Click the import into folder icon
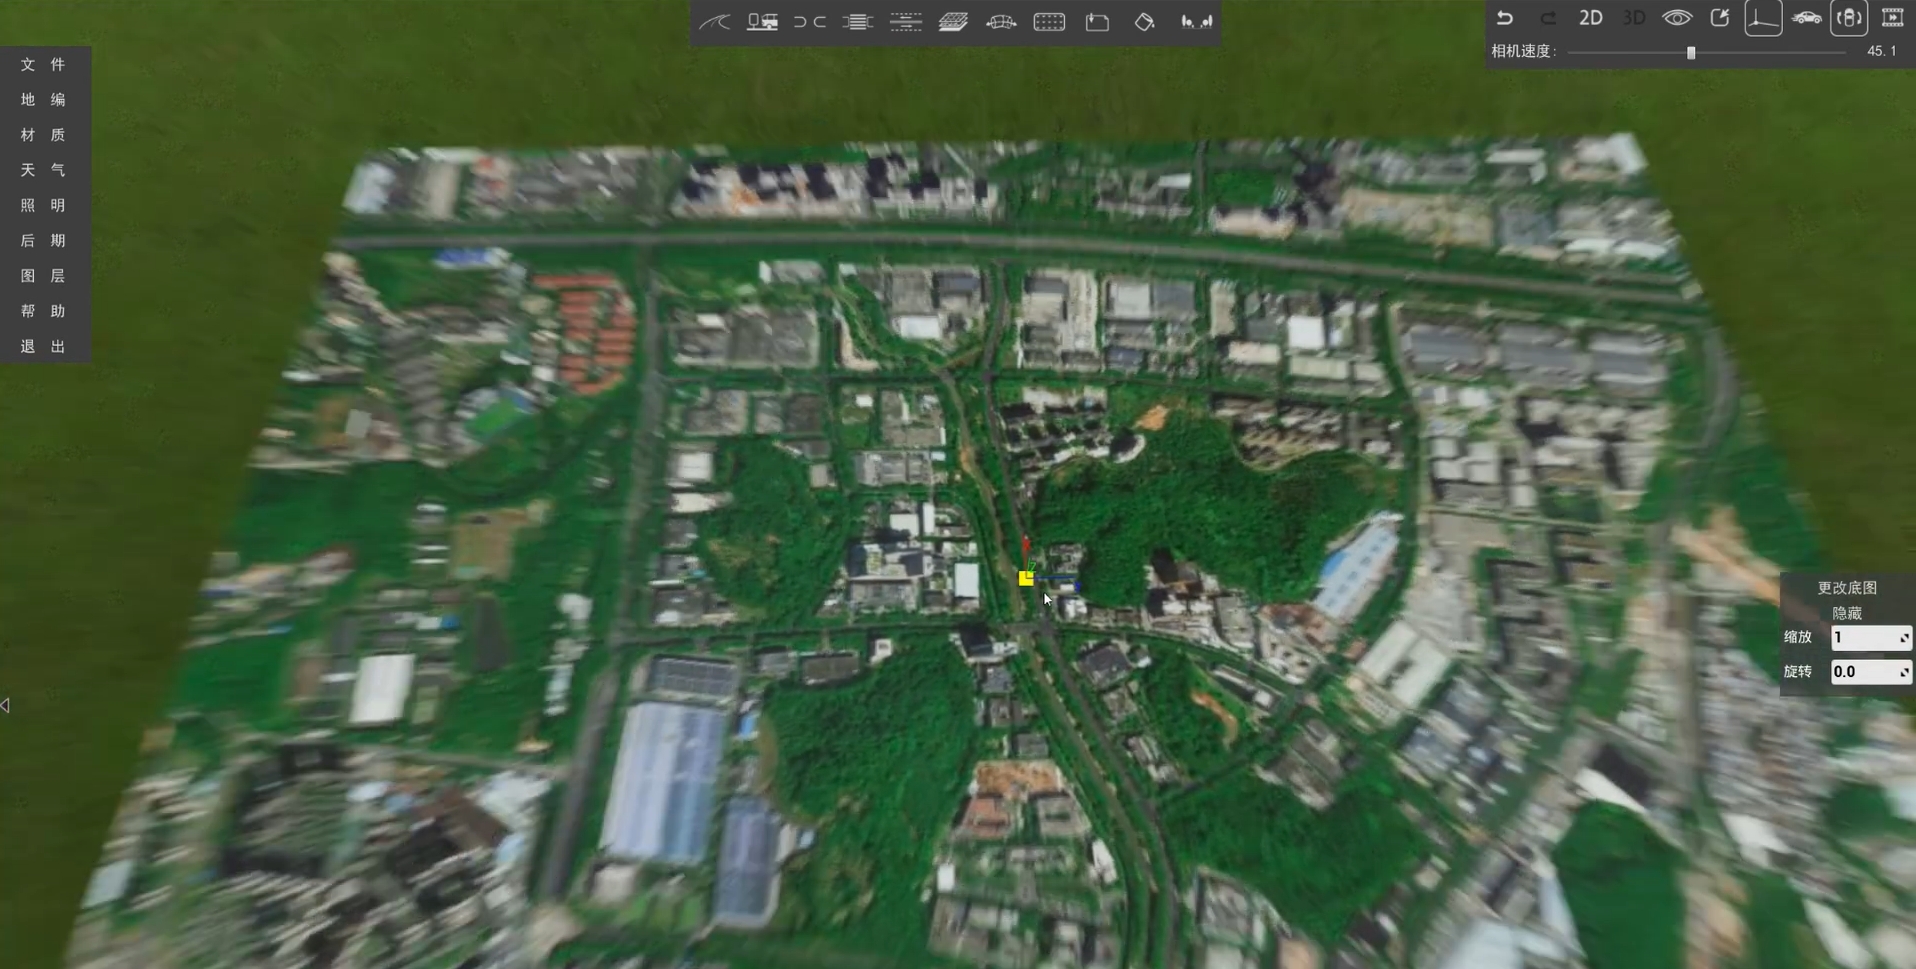 click(x=1097, y=21)
